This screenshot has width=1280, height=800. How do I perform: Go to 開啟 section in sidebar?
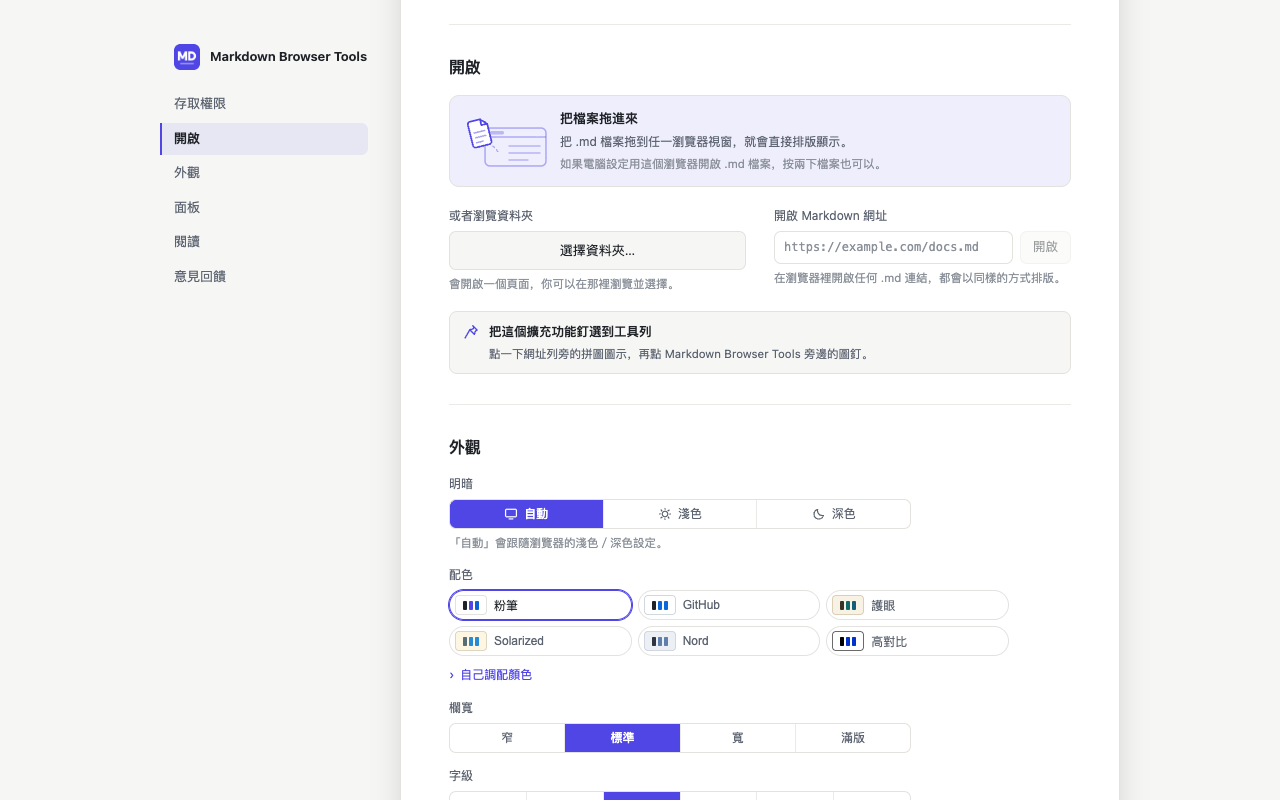pos(264,139)
